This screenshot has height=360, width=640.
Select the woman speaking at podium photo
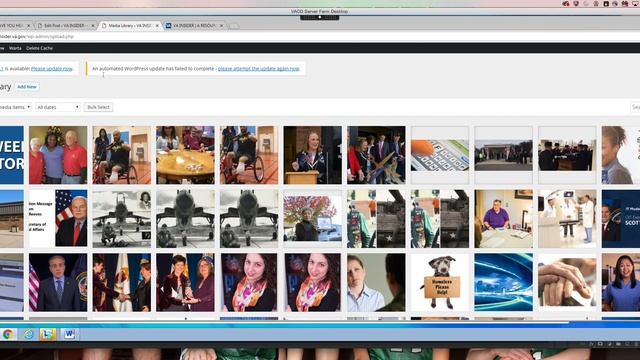[313, 155]
